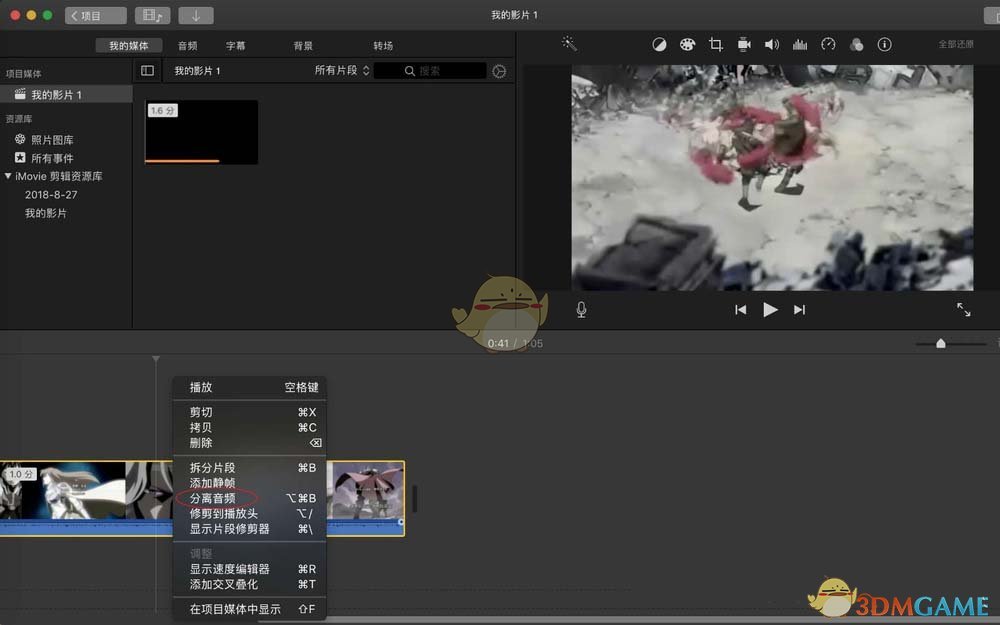
Task: Open the 转场 transitions tab
Action: (383, 45)
